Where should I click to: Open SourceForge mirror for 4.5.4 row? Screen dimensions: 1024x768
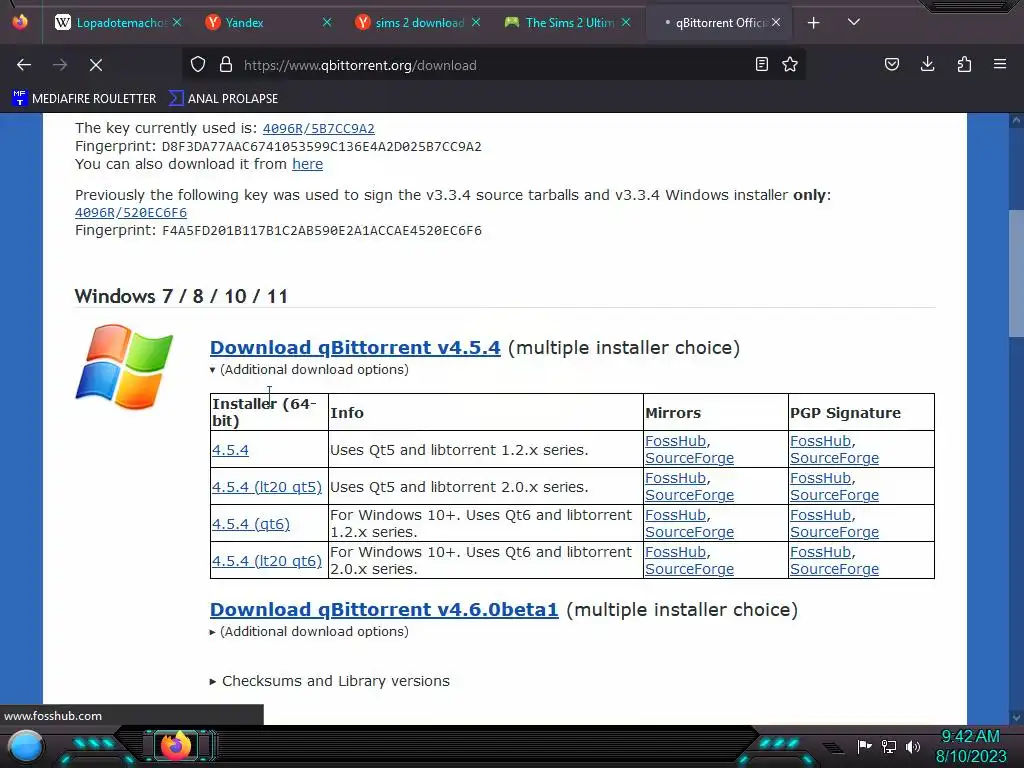pyautogui.click(x=690, y=458)
